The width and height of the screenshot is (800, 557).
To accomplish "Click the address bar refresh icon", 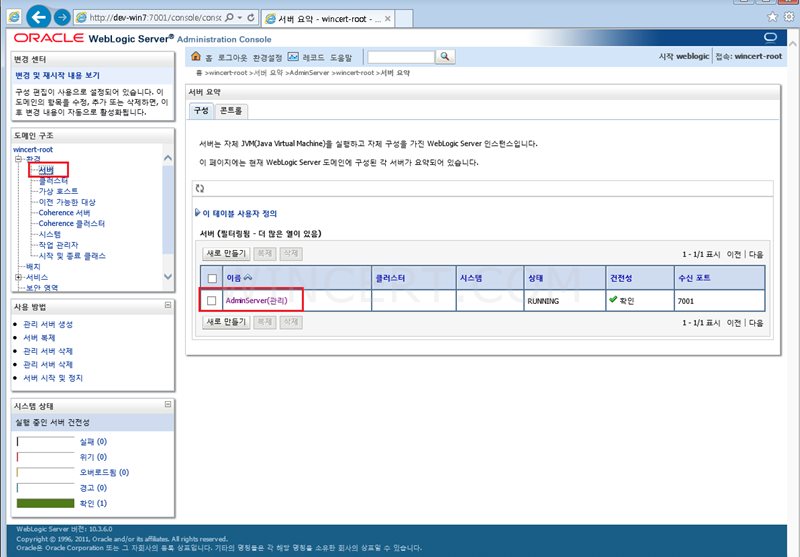I will tap(251, 17).
